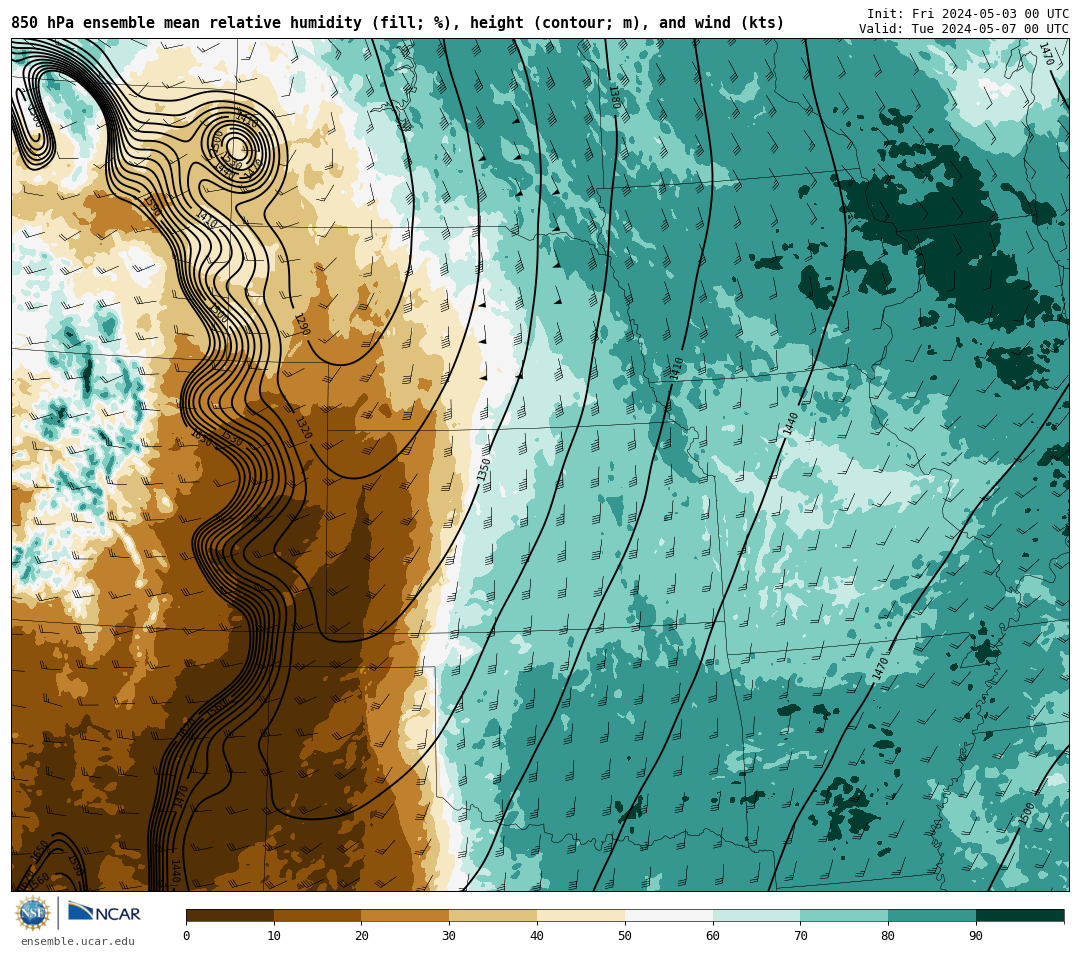Click the 90-100 dark green colorbar segment
Viewport: 1080px width, 954px height.
[x=1020, y=915]
